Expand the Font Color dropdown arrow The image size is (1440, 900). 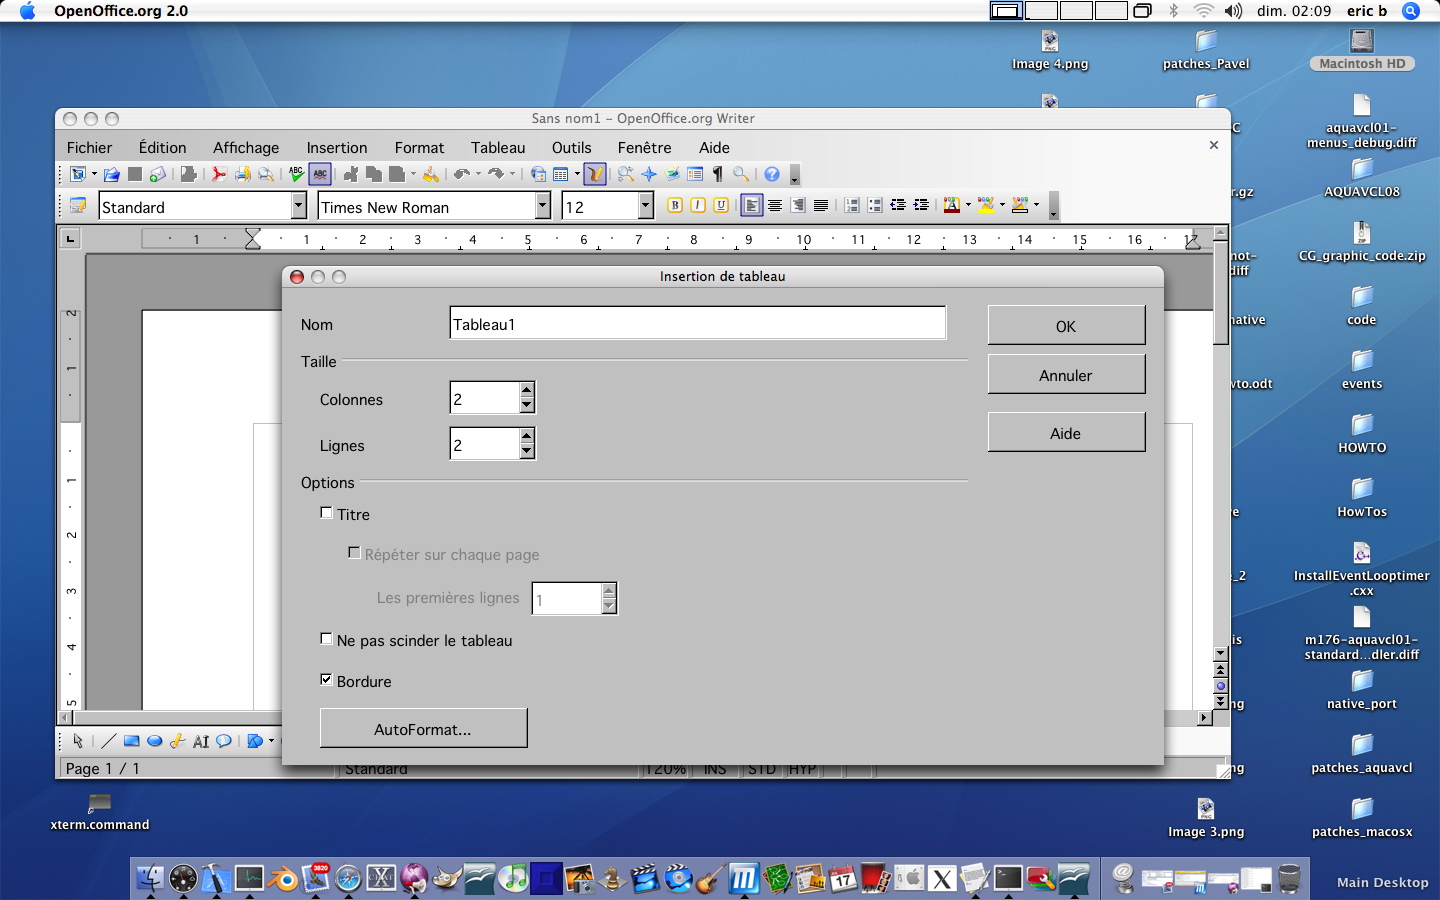(x=968, y=205)
